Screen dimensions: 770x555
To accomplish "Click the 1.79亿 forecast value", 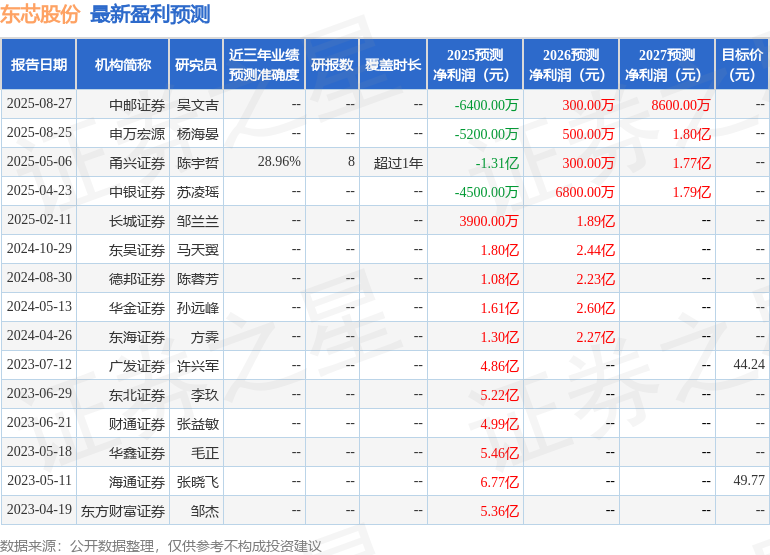I will coord(691,192).
